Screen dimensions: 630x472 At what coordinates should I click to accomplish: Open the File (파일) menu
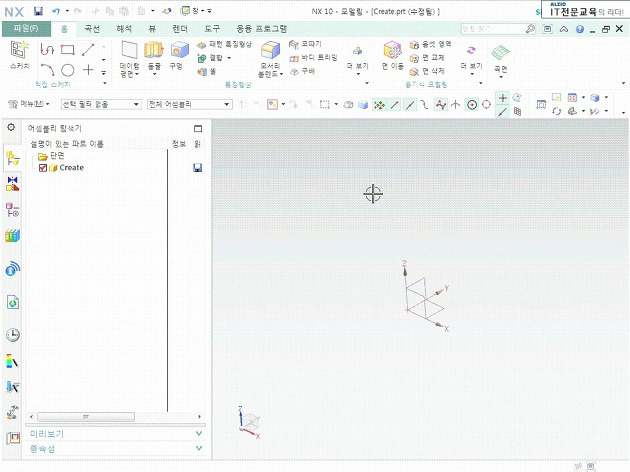(x=26, y=29)
